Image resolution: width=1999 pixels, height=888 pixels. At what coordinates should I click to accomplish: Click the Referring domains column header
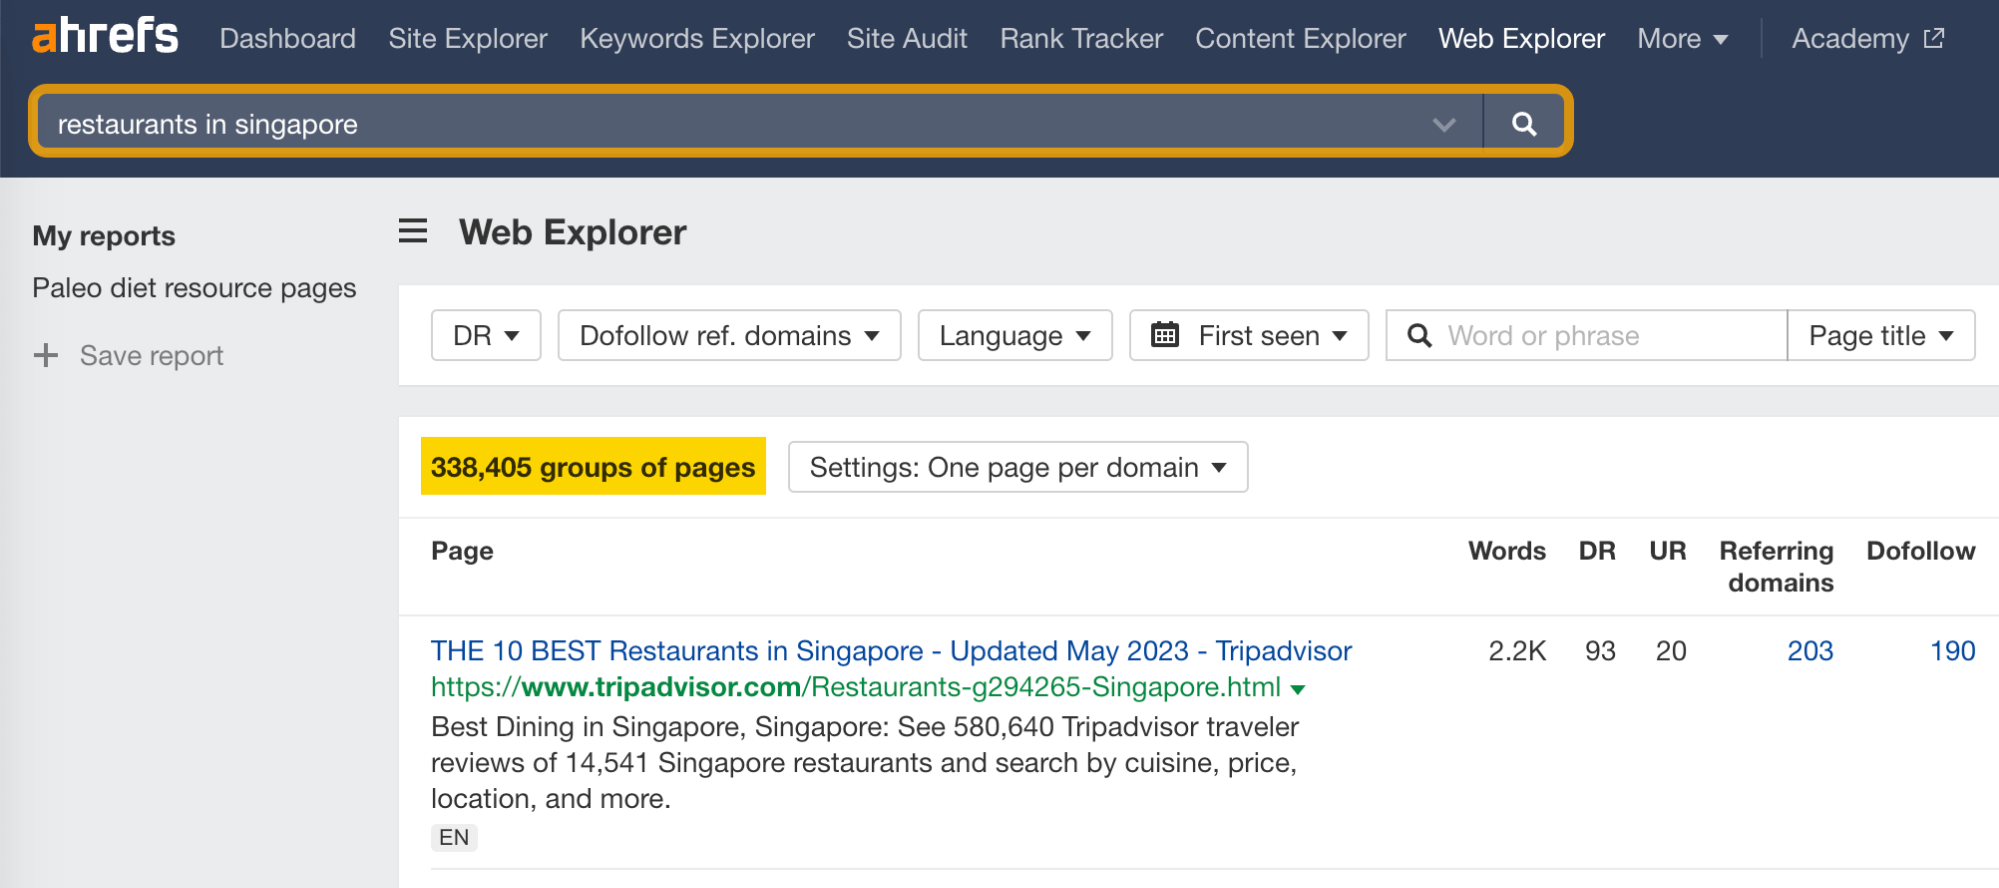(1777, 567)
